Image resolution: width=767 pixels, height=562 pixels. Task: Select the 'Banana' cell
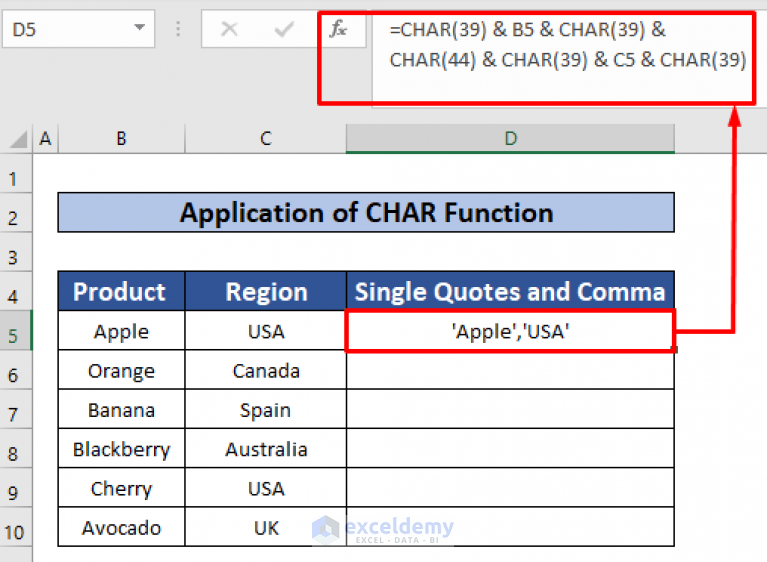121,409
